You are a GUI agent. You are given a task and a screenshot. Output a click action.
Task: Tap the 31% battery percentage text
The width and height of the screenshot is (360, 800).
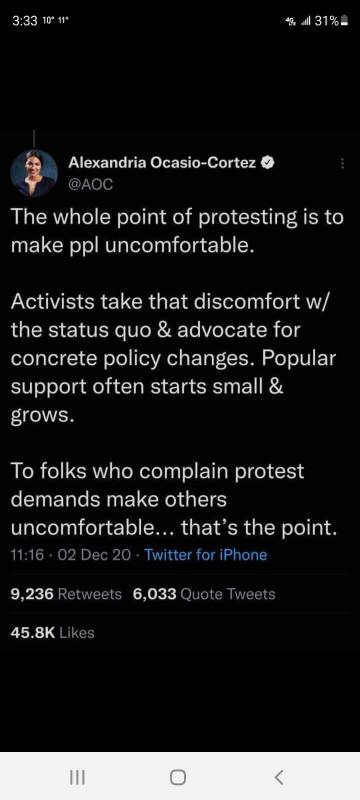(x=327, y=21)
